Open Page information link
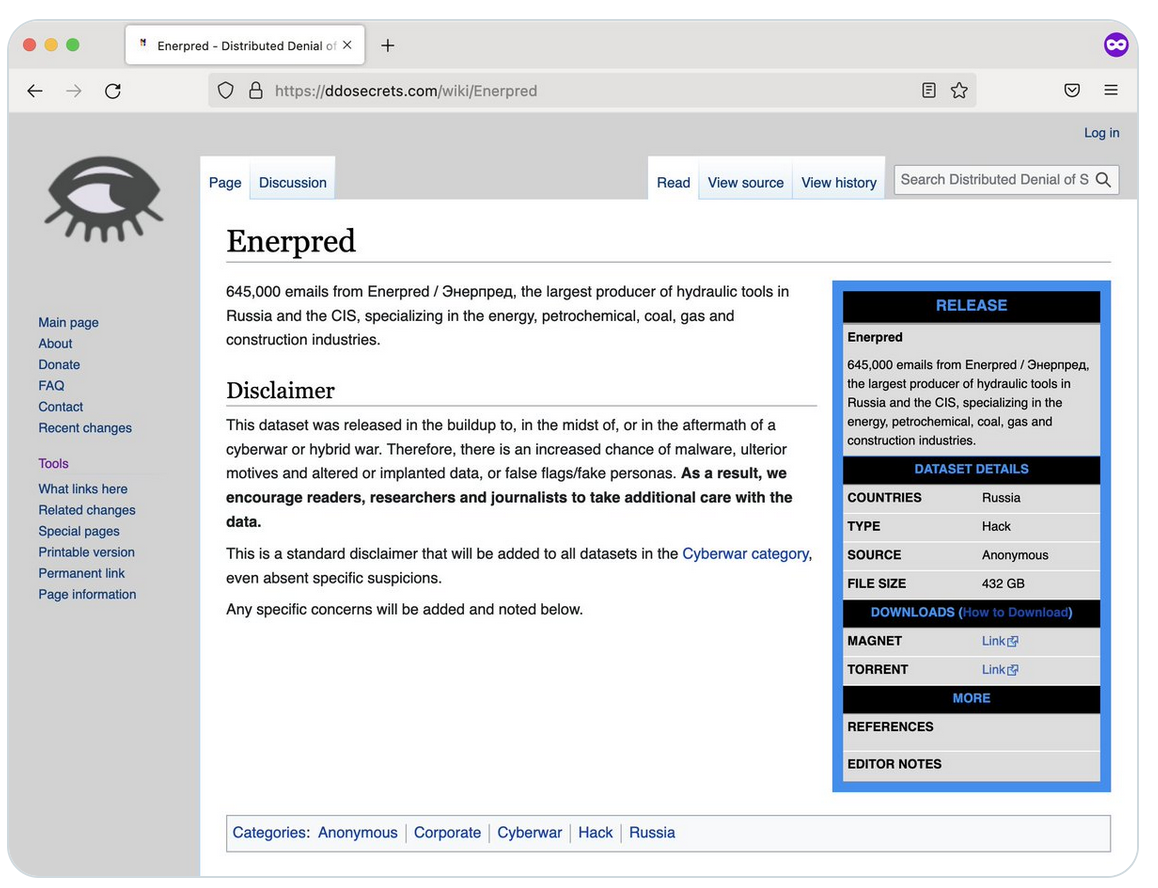This screenshot has height=888, width=1158. 87,595
